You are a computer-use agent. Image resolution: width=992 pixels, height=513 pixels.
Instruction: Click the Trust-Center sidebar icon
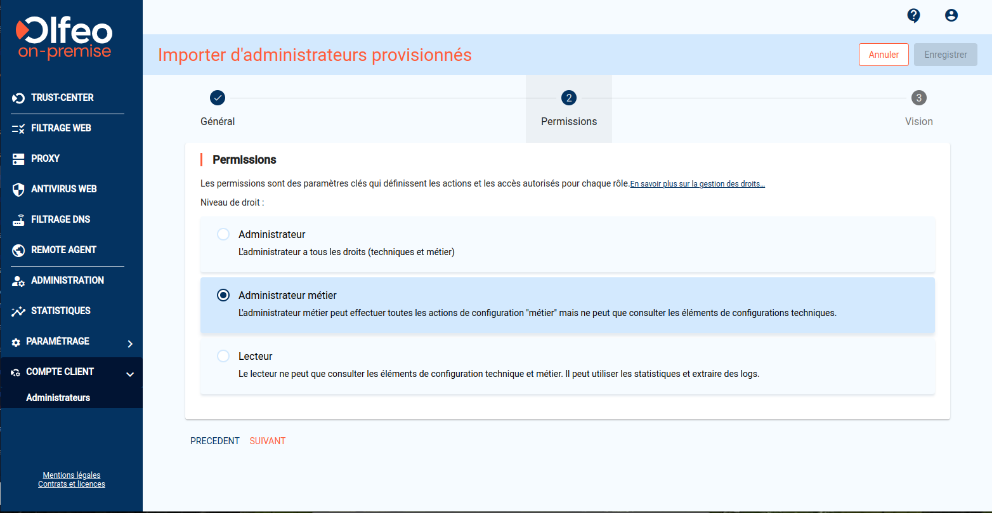(x=17, y=98)
